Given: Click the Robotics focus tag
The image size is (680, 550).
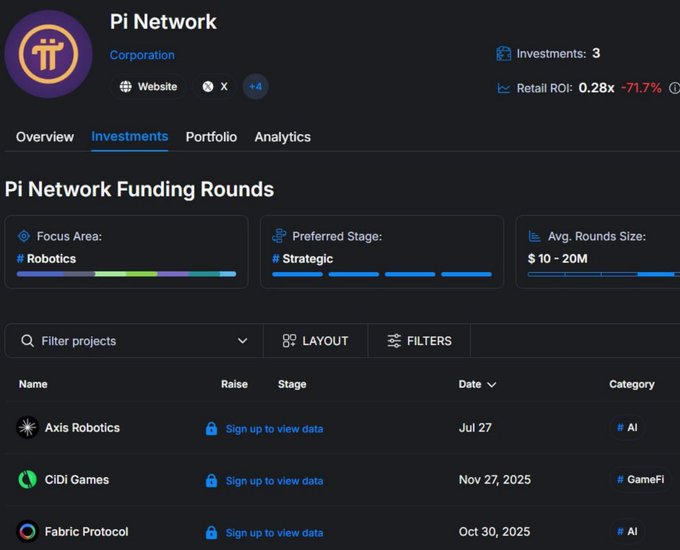Looking at the screenshot, I should coord(46,259).
